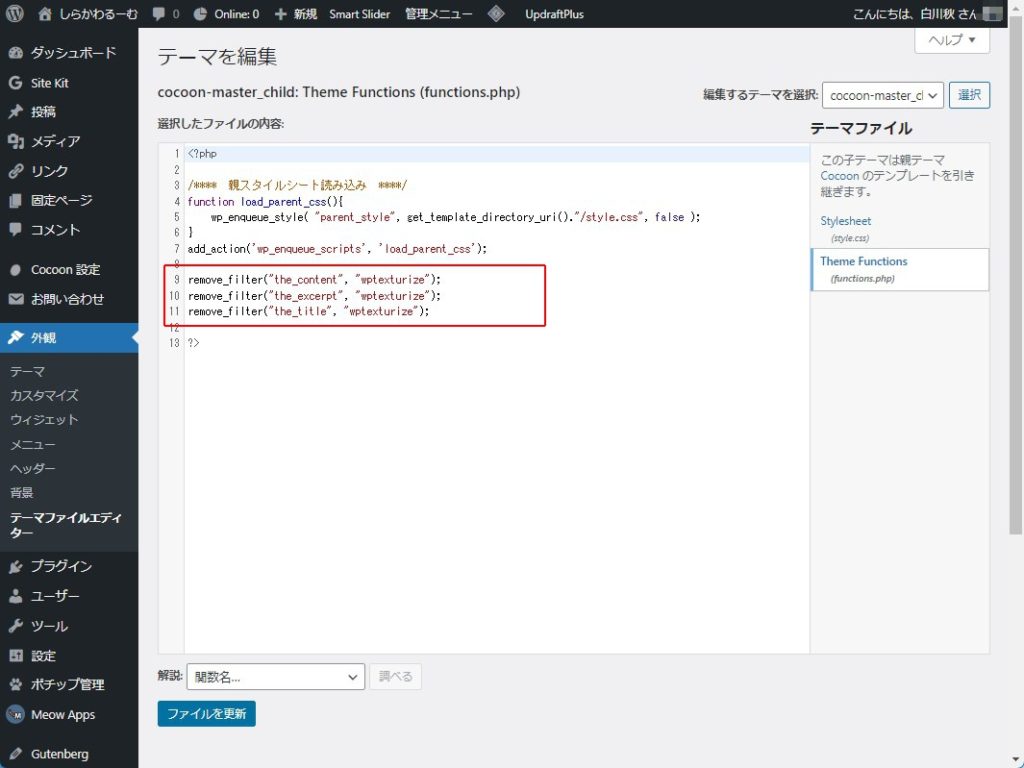Click the メディア media icon in sidebar
Screen dimensions: 1024x768
15,142
